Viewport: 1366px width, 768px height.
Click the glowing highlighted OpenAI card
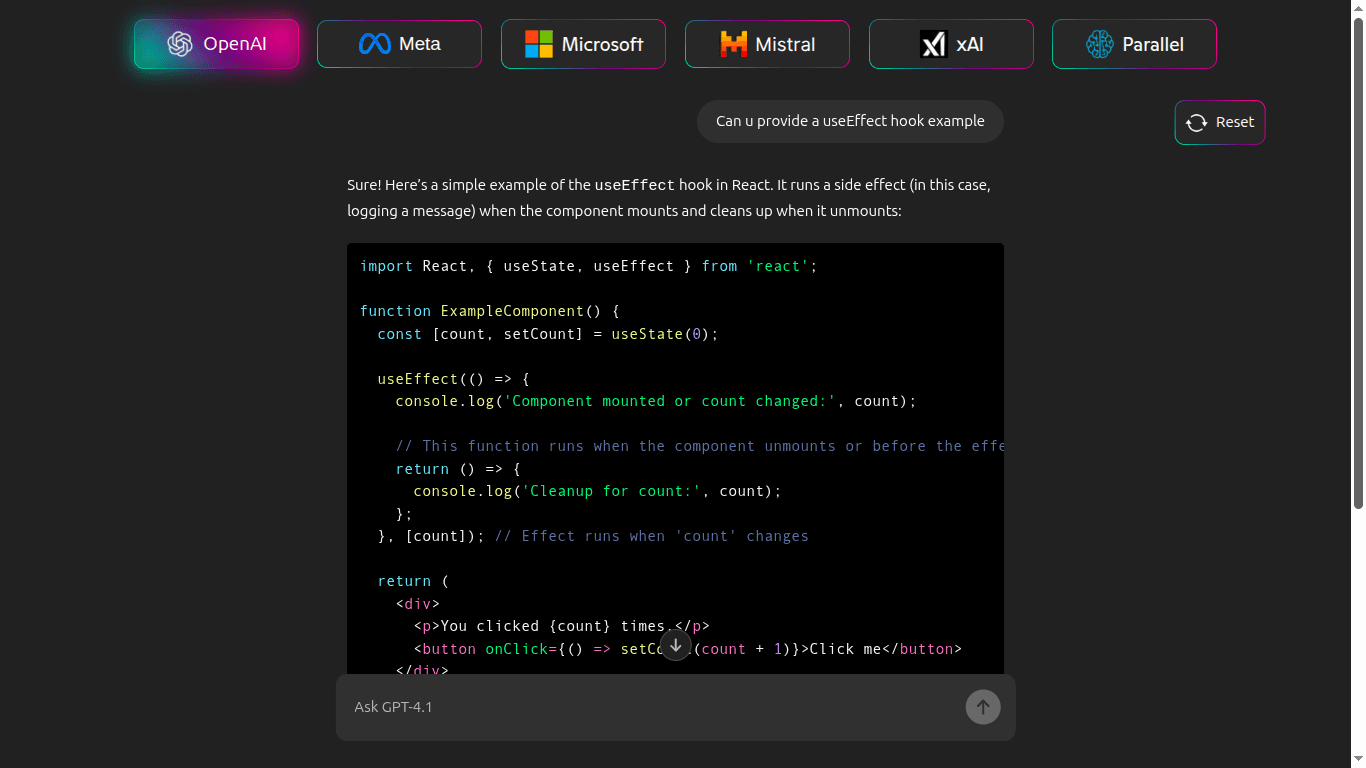click(x=216, y=43)
